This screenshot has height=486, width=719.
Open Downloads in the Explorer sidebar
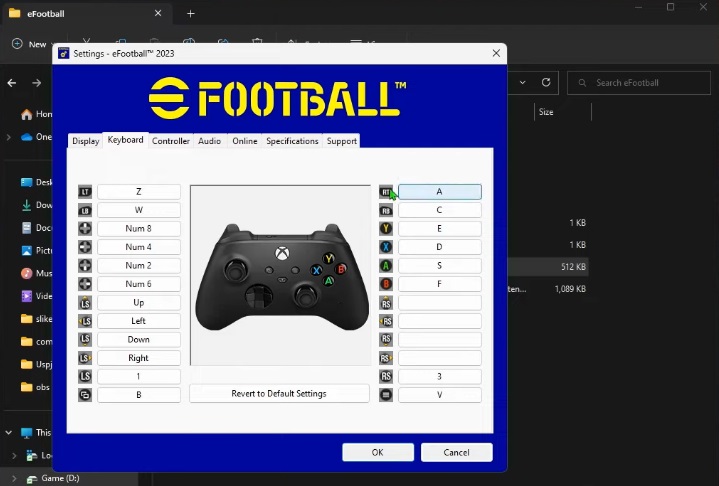[x=36, y=205]
